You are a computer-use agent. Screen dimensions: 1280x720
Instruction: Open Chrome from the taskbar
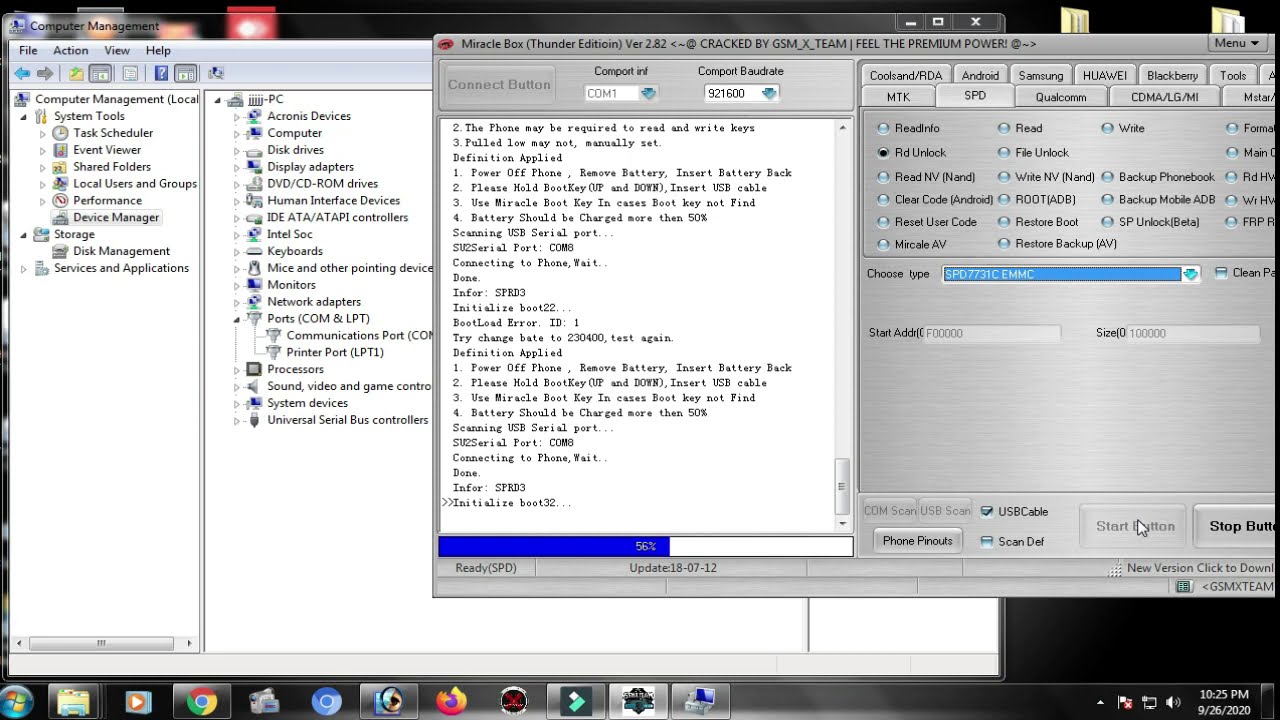tap(201, 702)
